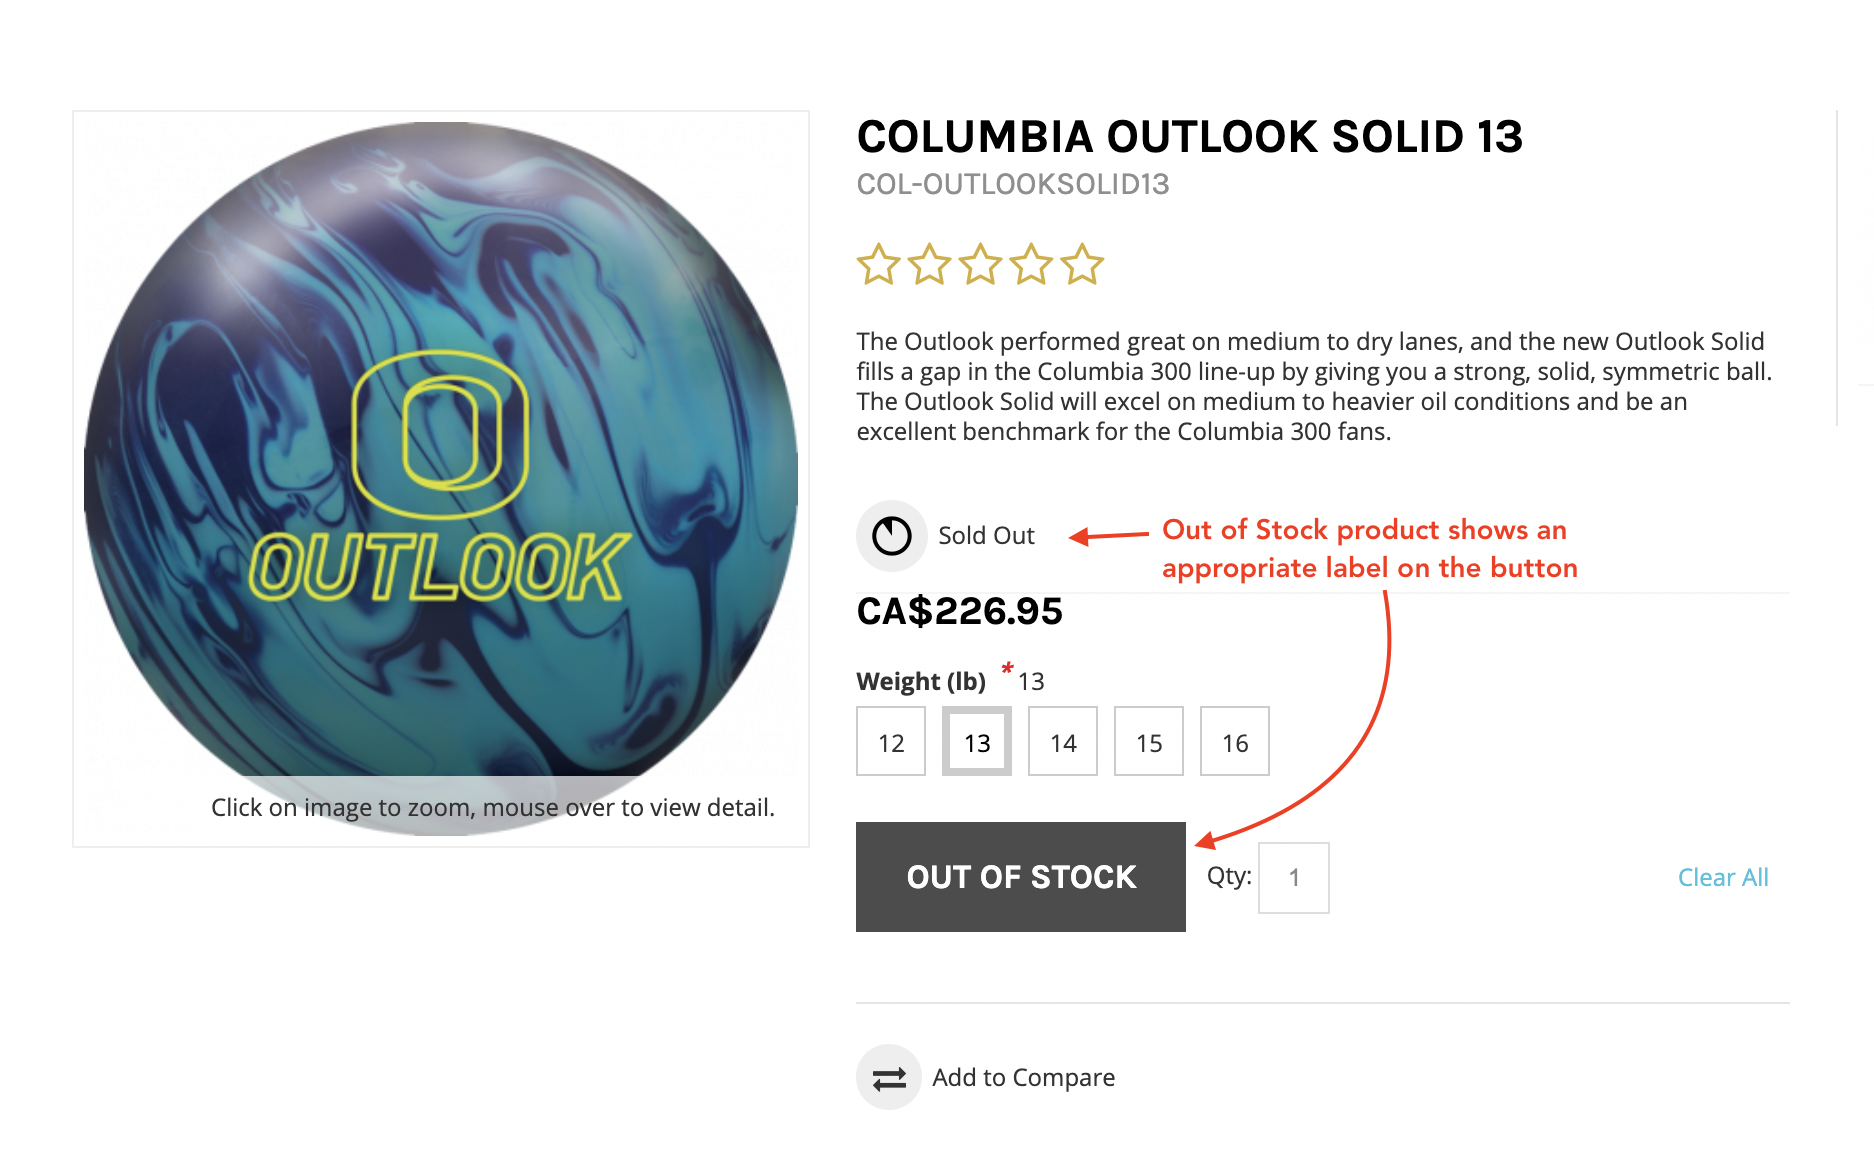Click the price CA$226.95
Viewport: 1874px width, 1158px height.
[958, 611]
